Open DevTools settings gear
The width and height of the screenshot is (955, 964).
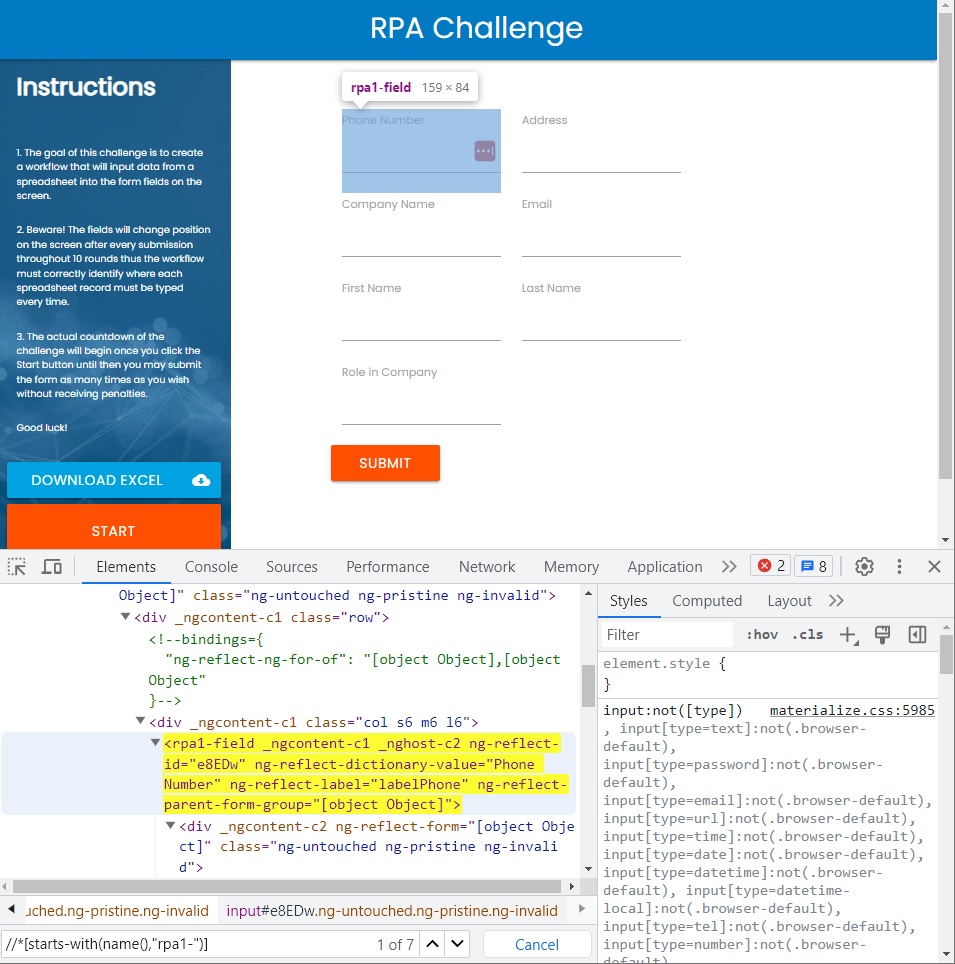click(x=863, y=566)
